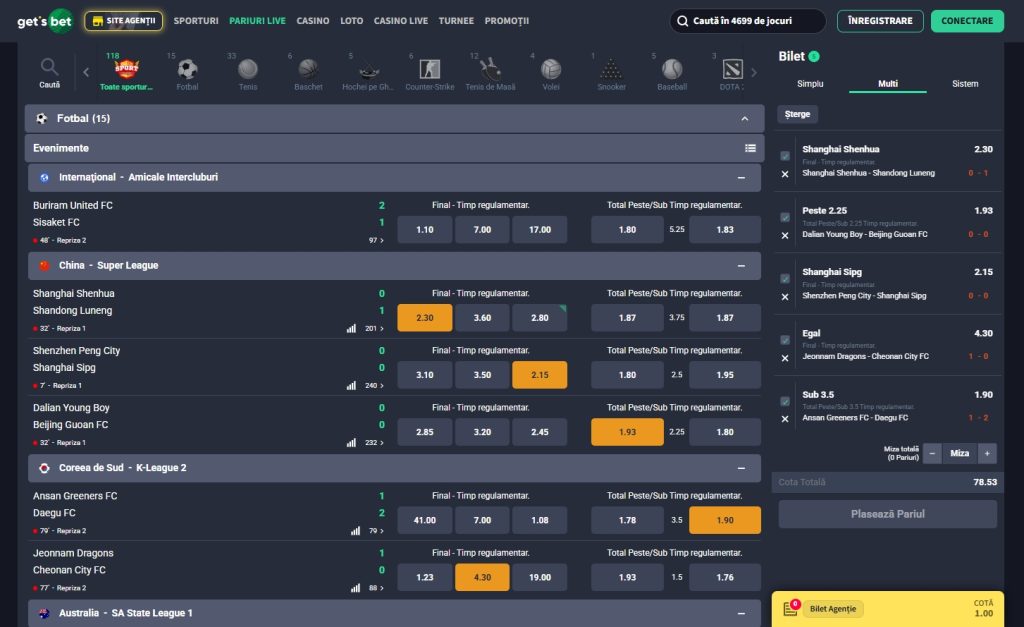Uncheck the Peste 2.25 bet checkbox
Viewport: 1024px width, 627px height.
[x=785, y=217]
